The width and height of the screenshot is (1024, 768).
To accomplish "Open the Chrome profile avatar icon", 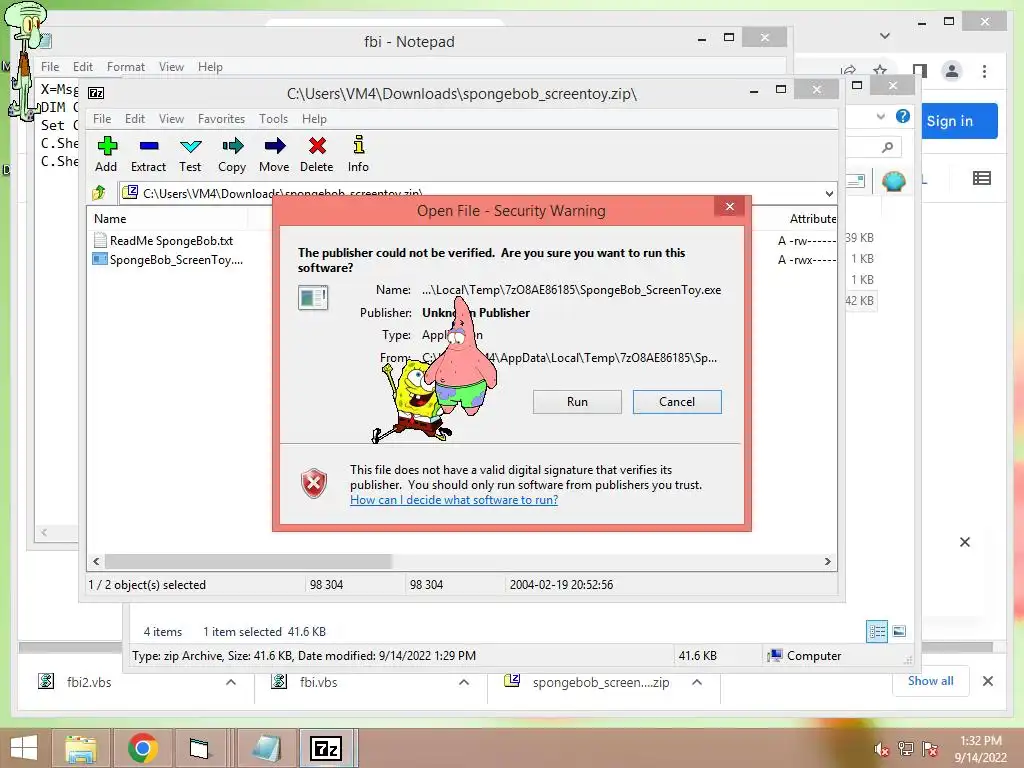I will (x=952, y=71).
